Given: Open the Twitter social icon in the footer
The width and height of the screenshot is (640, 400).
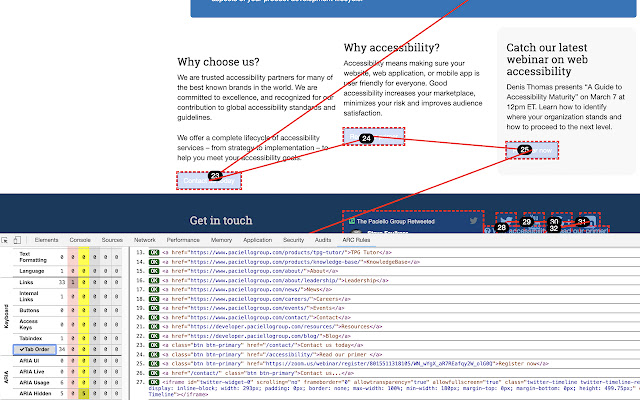Looking at the screenshot, I should click(x=506, y=220).
